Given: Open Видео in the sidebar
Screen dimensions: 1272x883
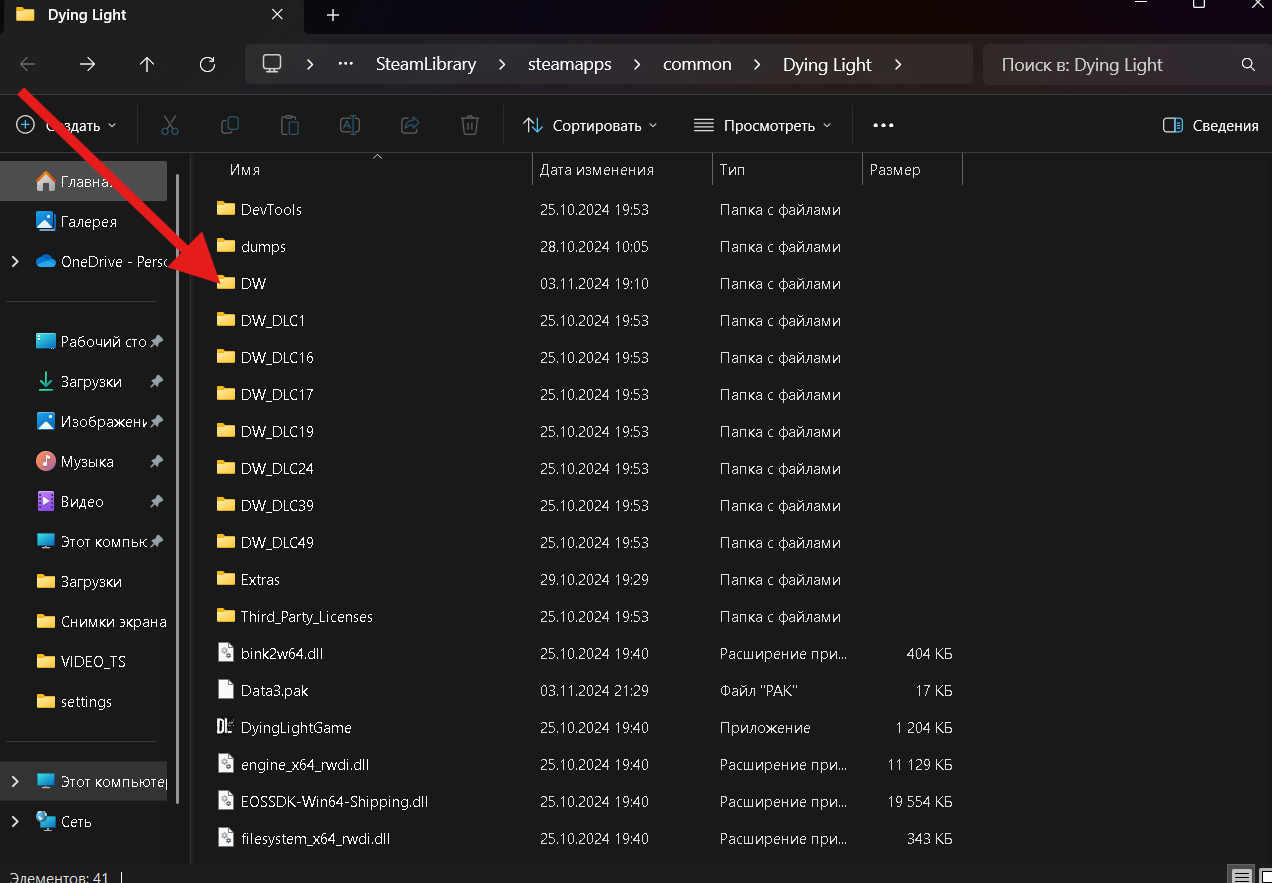Looking at the screenshot, I should click(84, 502).
